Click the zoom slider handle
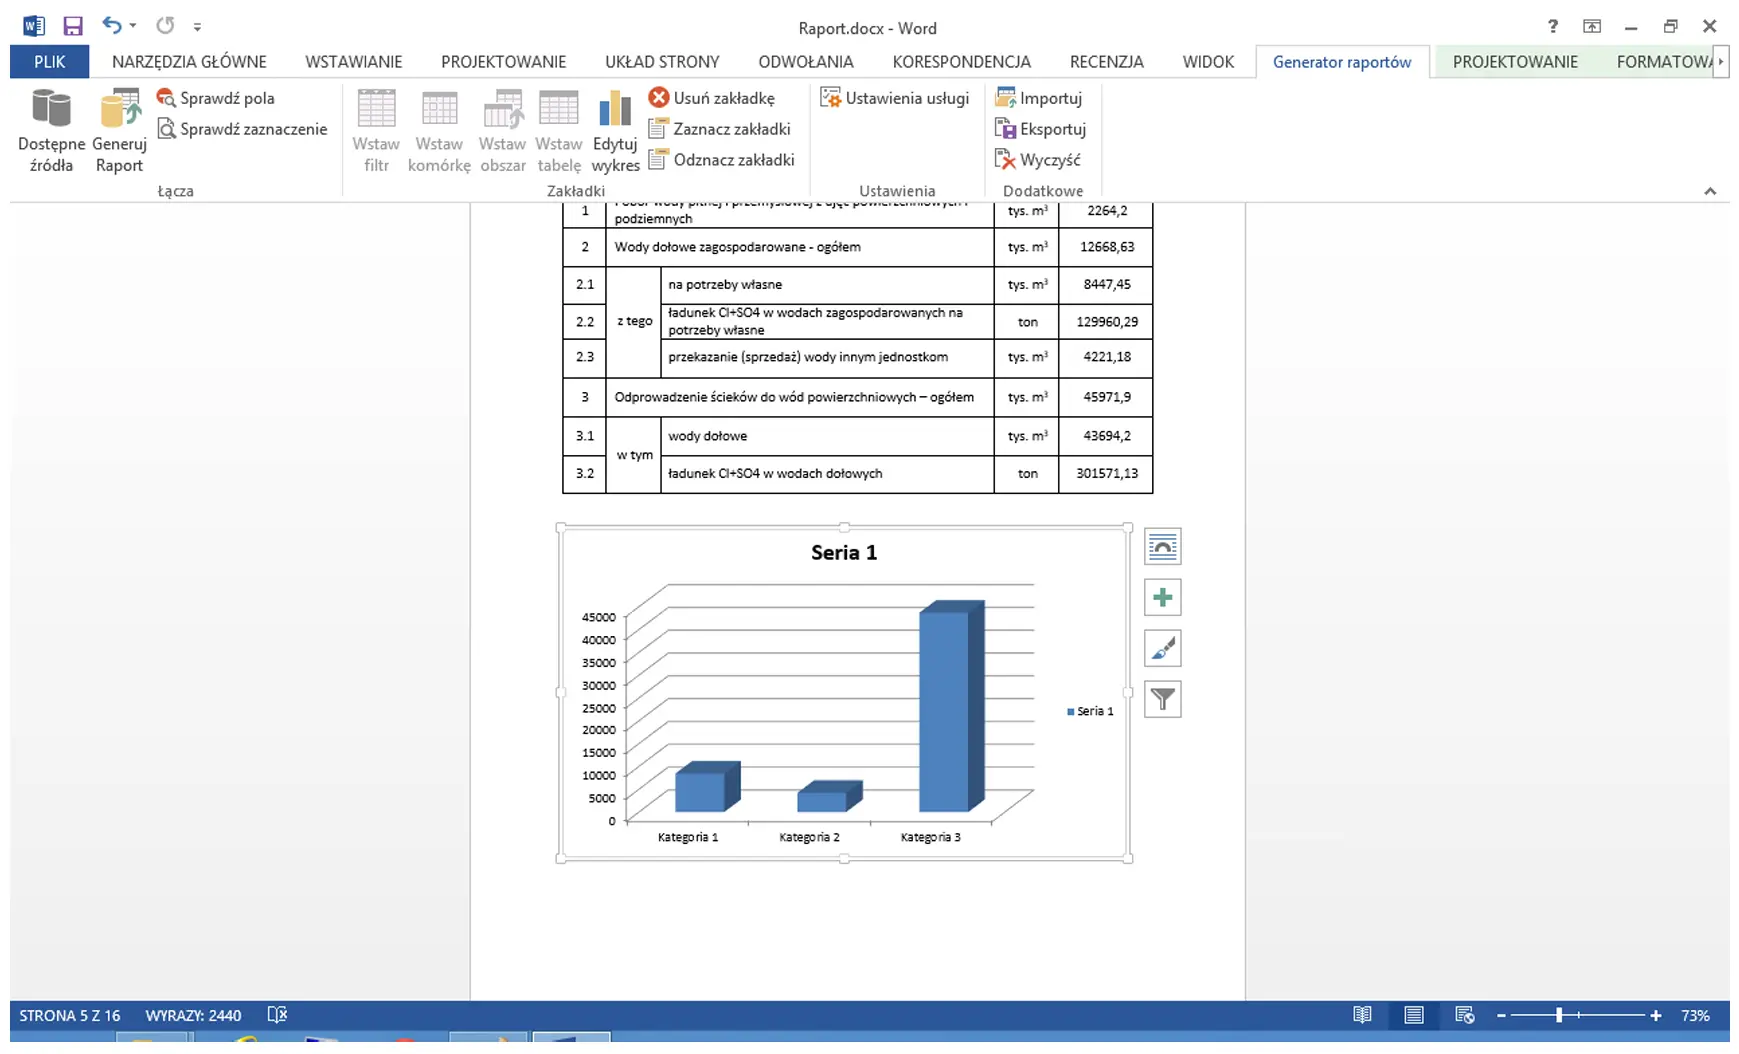Screen dimensions: 1739x1054 [x=1558, y=1015]
